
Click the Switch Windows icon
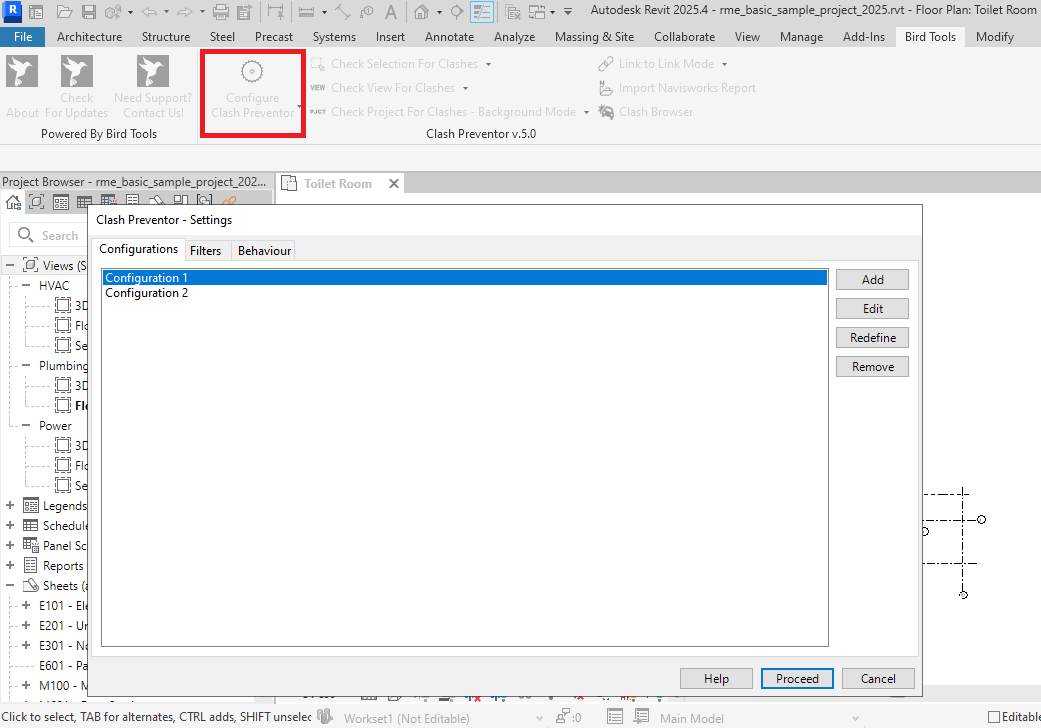click(536, 11)
